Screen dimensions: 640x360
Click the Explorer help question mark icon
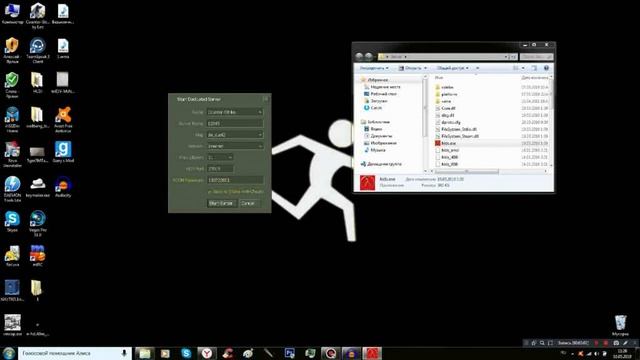547,68
